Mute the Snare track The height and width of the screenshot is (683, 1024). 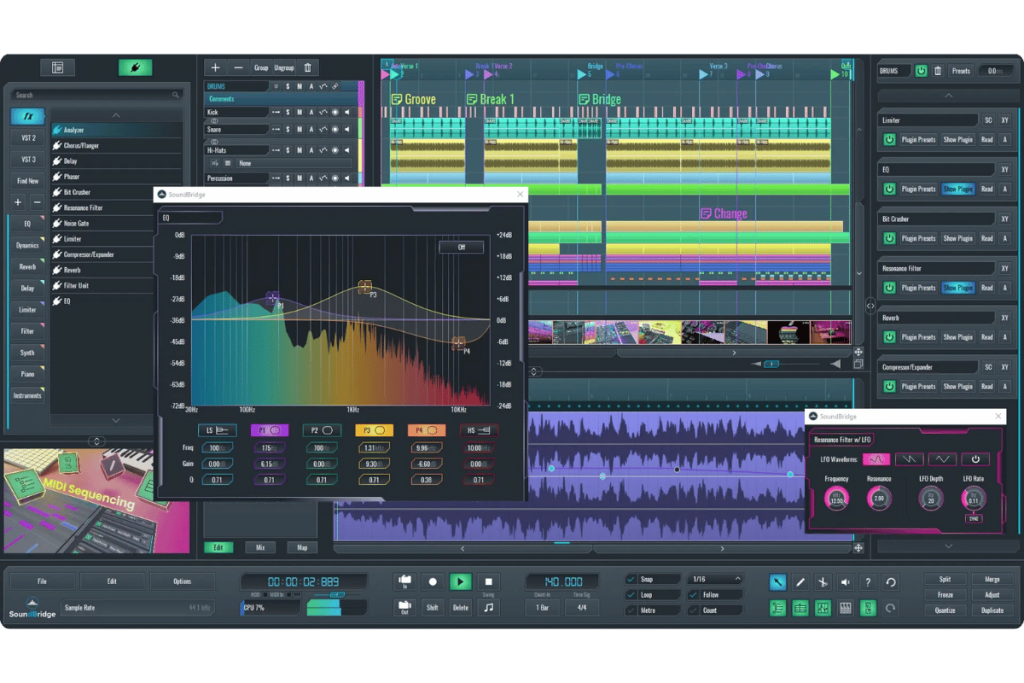pos(299,129)
